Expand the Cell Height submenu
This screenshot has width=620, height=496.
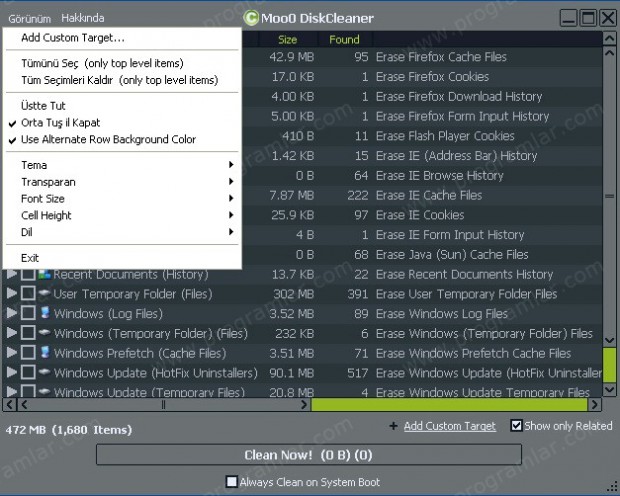click(122, 215)
